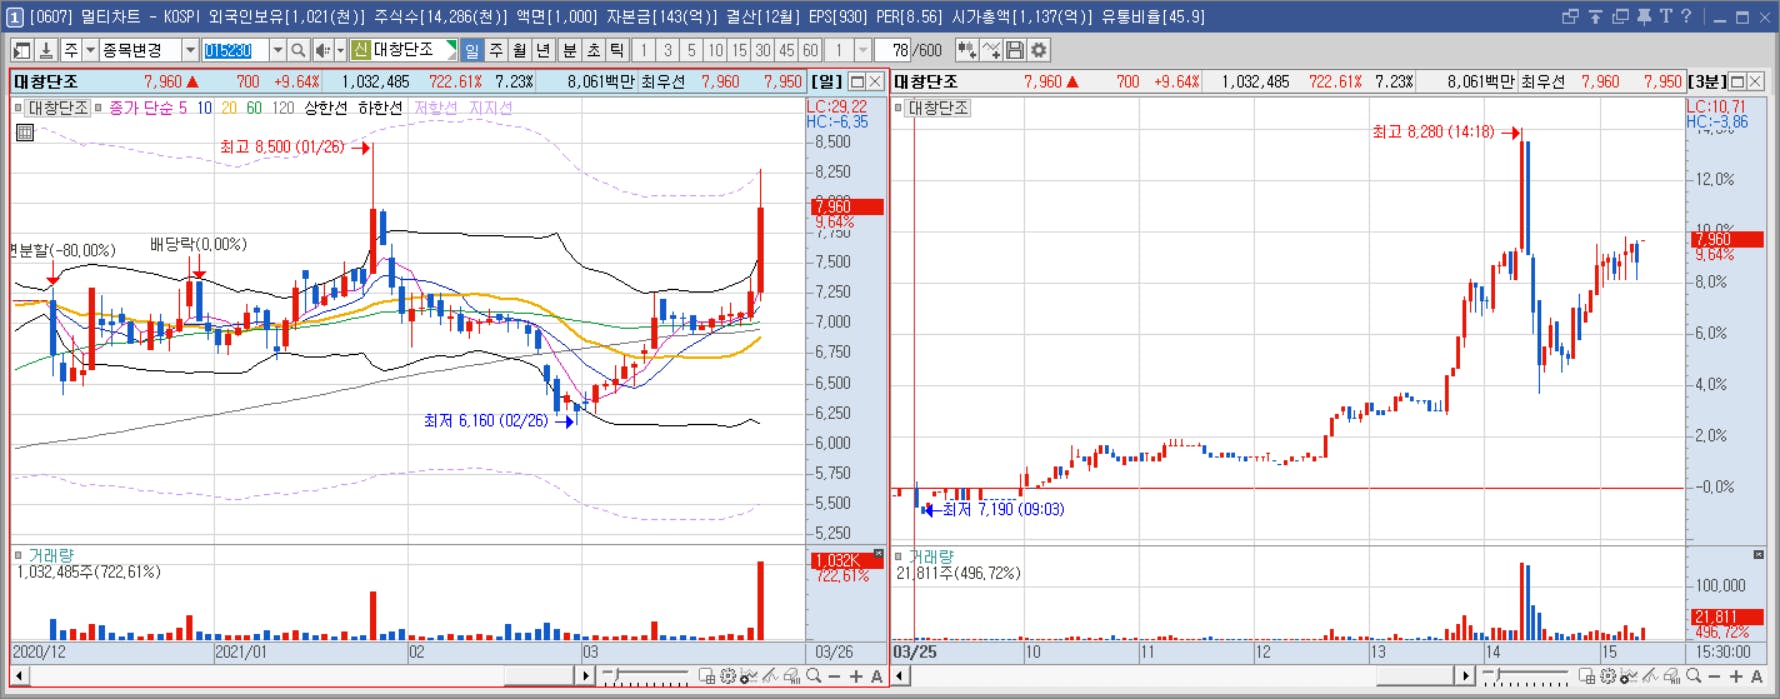1780x699 pixels.
Task: Switch to the 분 minute period tab
Action: coord(569,50)
